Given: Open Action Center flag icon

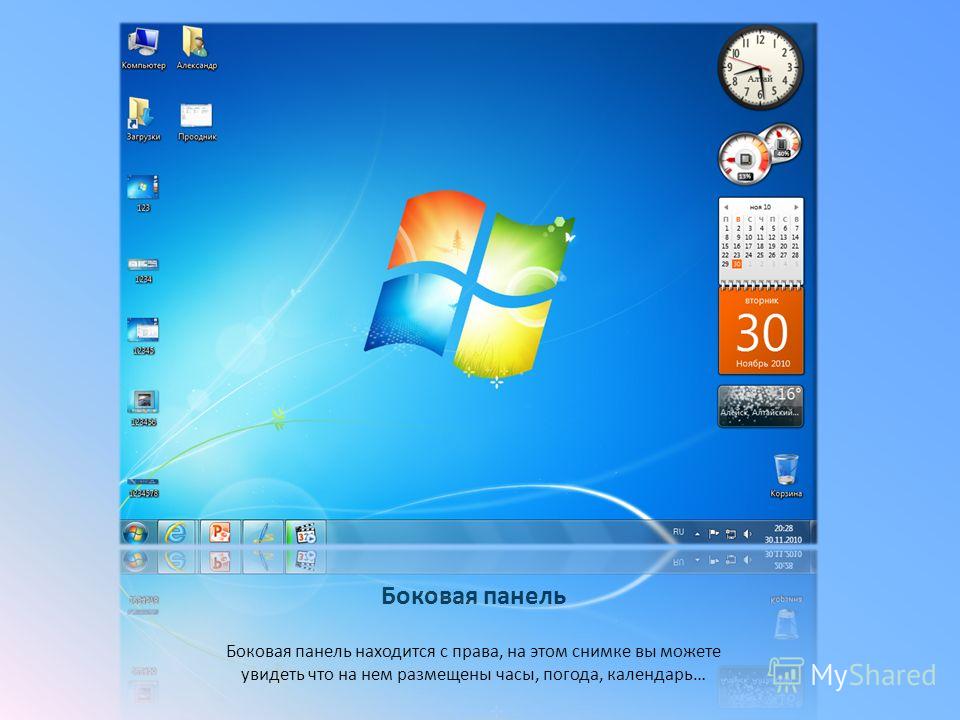Looking at the screenshot, I should (x=713, y=534).
